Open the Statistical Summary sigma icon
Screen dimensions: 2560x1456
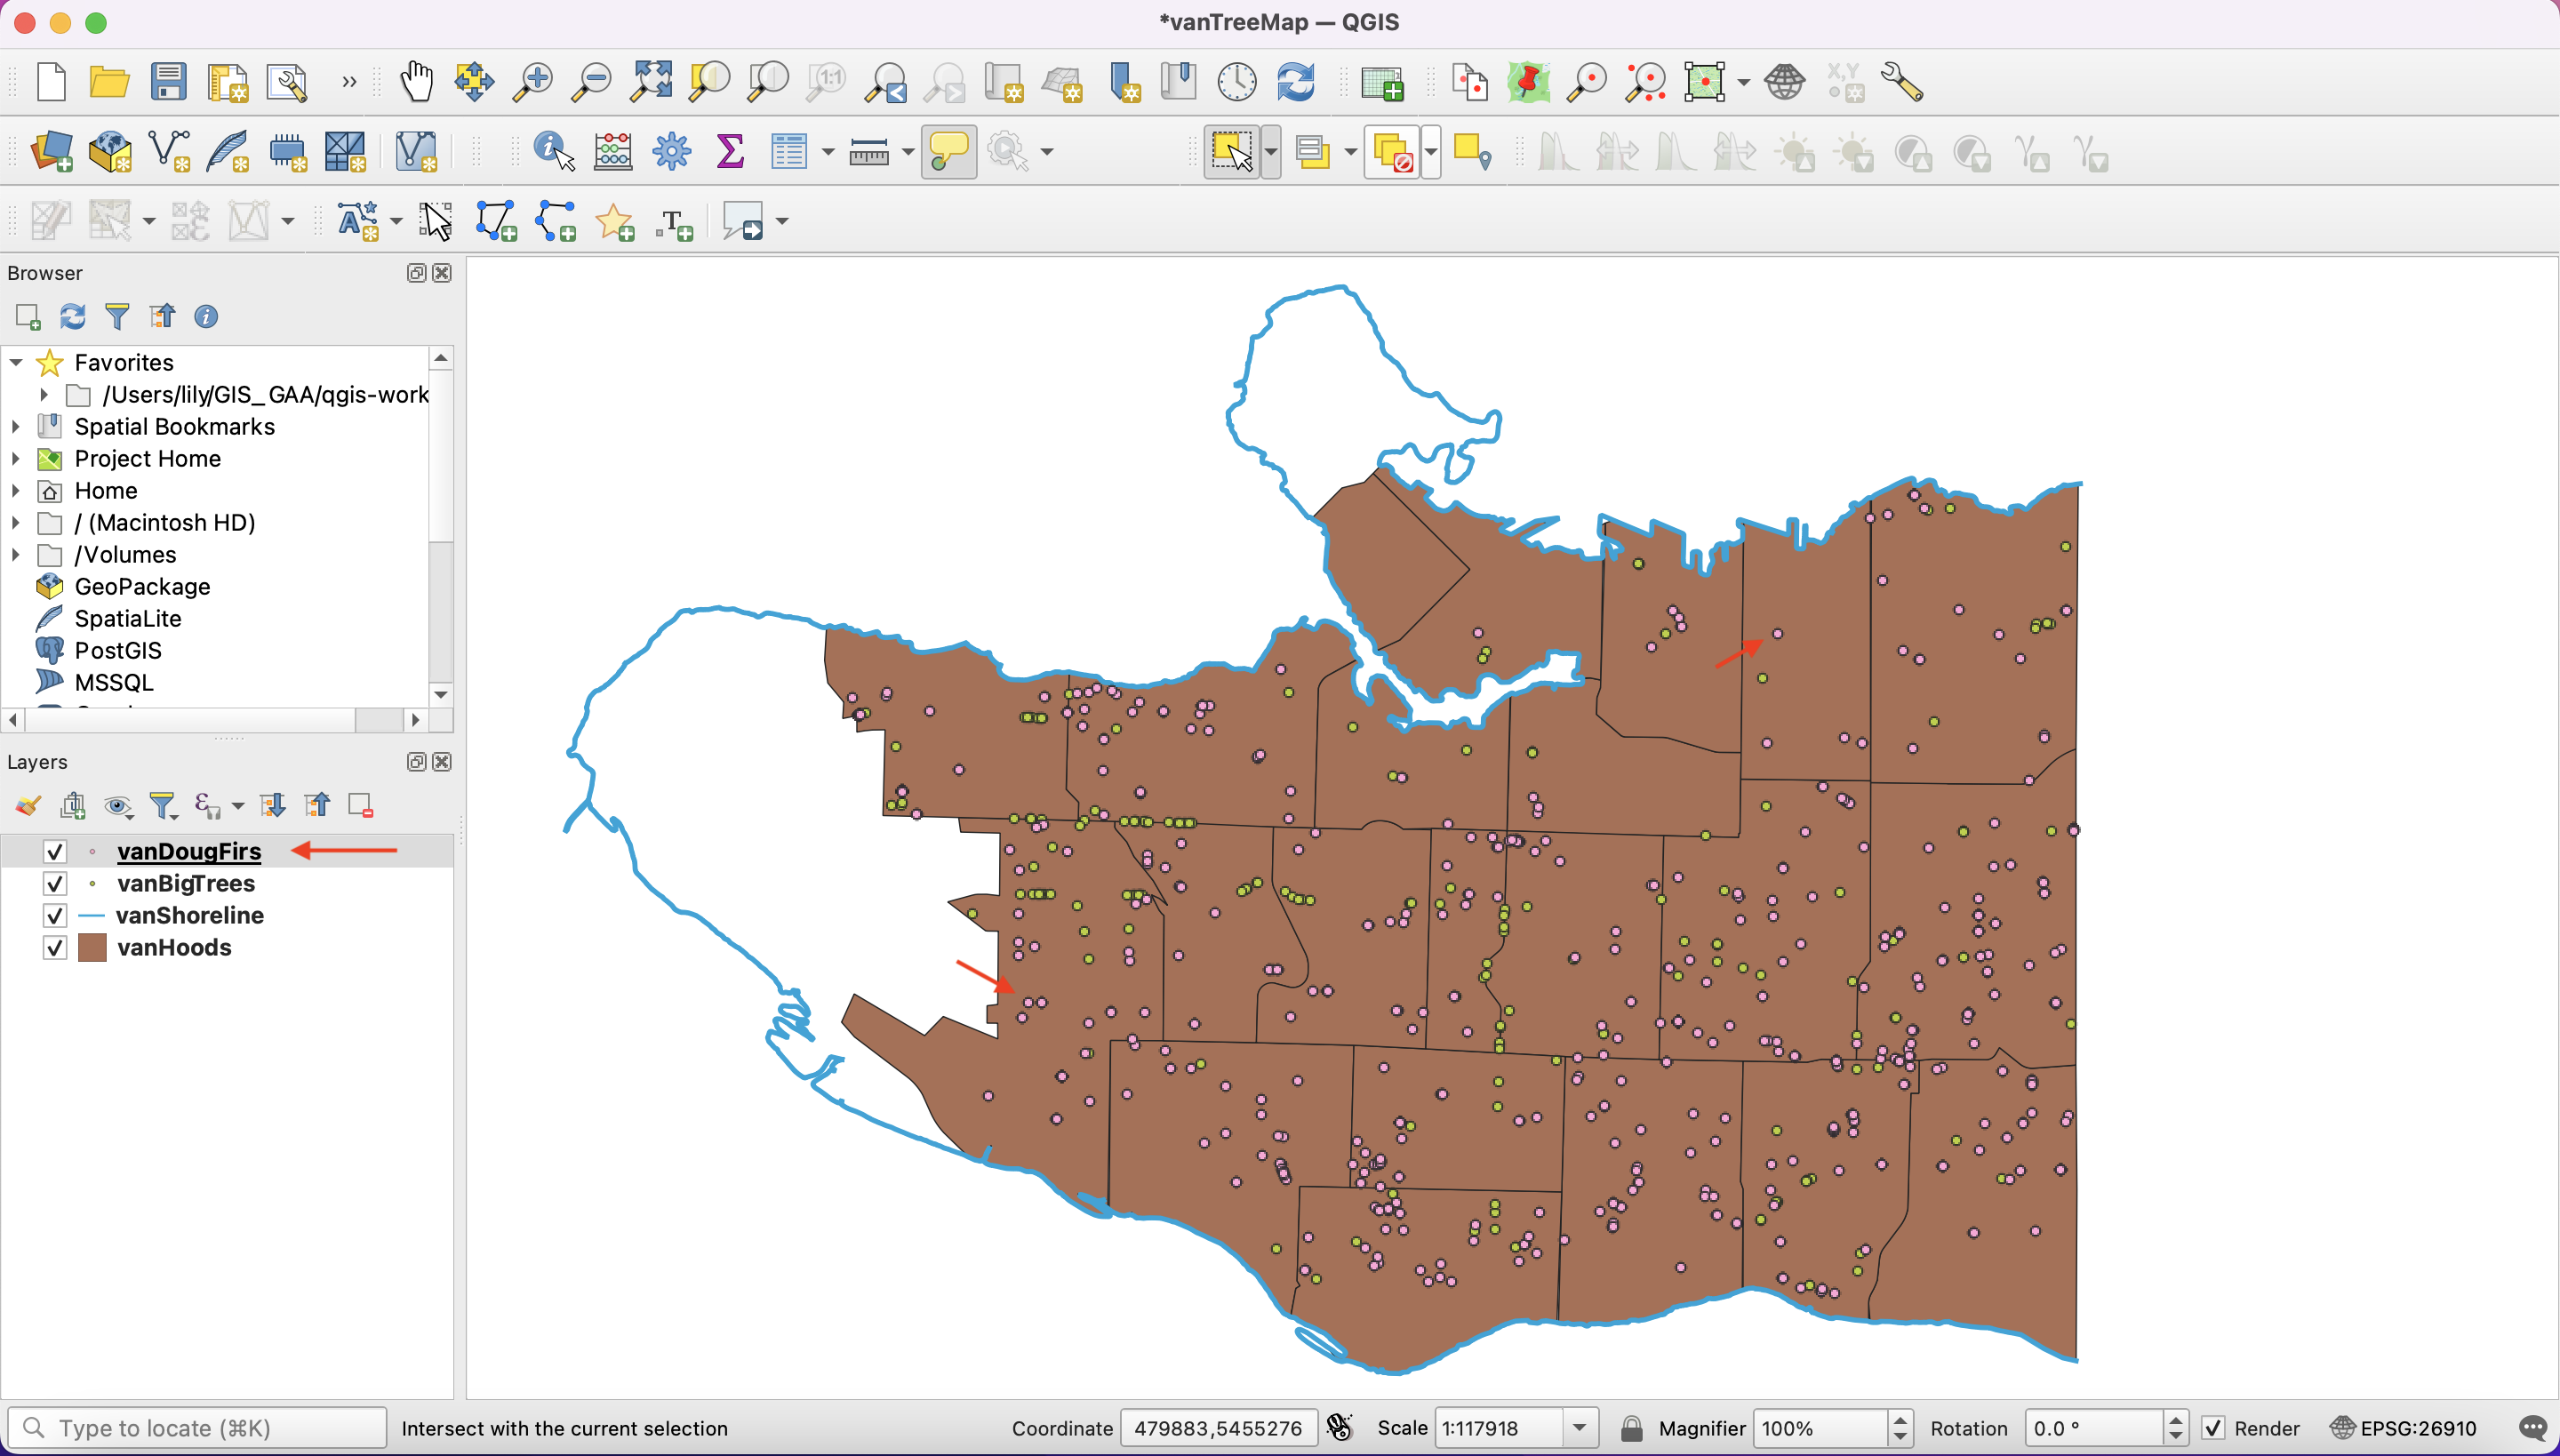[730, 152]
